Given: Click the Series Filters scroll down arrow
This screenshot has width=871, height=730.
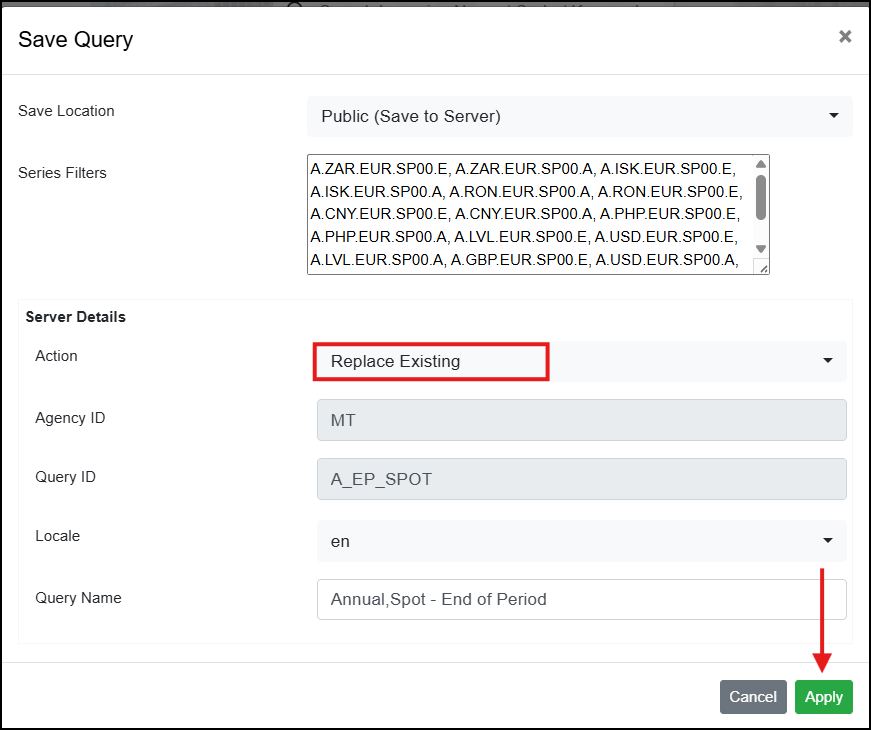Looking at the screenshot, I should point(761,249).
